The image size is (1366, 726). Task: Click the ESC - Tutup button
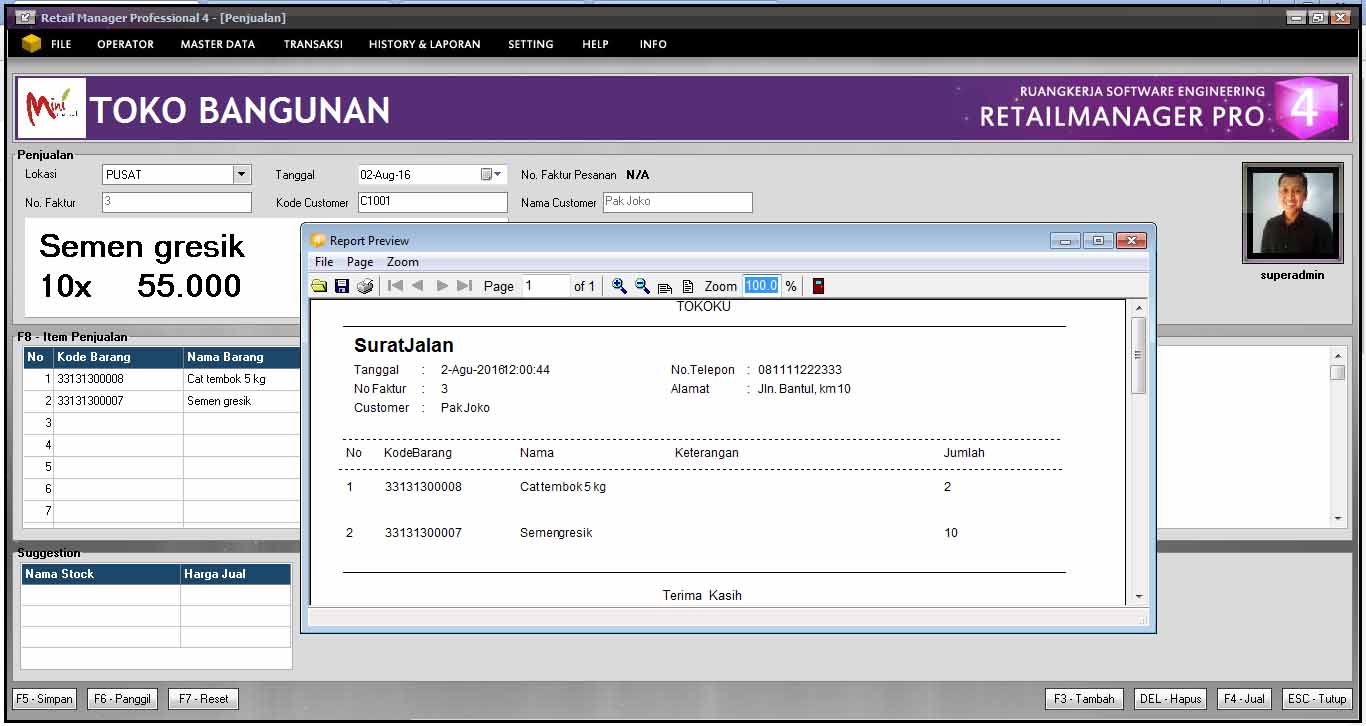click(x=1317, y=699)
